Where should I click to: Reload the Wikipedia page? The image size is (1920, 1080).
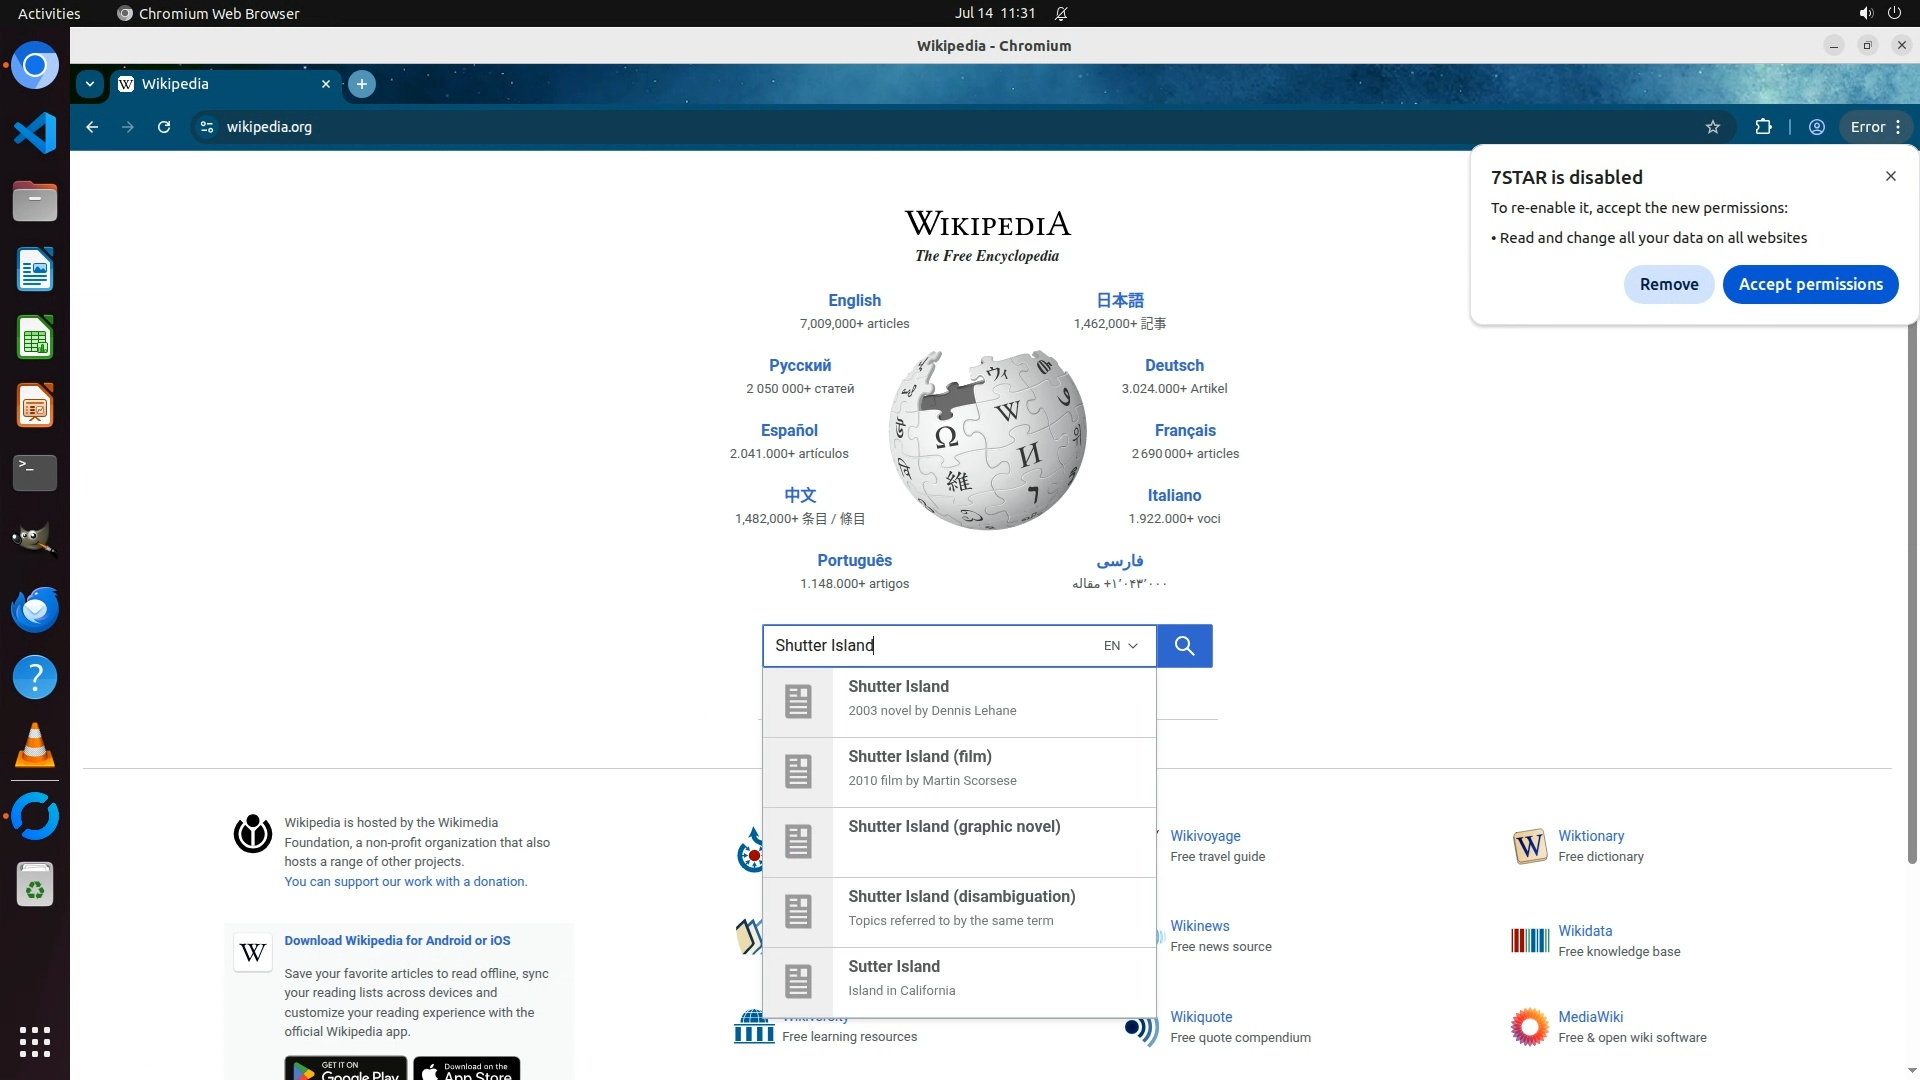click(x=164, y=127)
